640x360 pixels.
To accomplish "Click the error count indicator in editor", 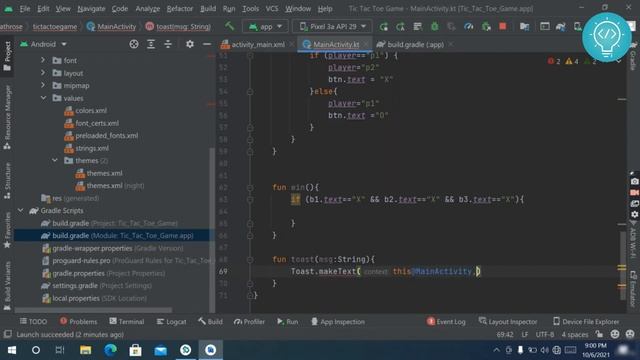I will pos(554,61).
